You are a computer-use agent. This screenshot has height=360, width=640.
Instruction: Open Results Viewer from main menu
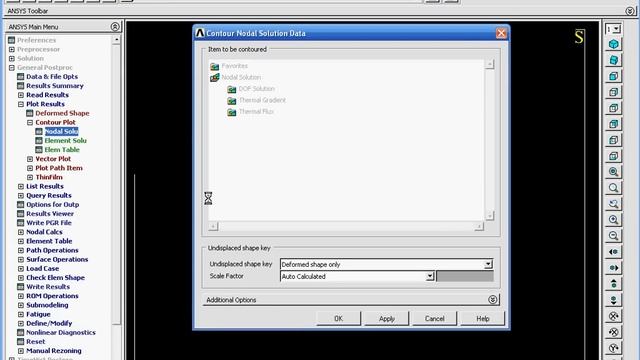(50, 214)
